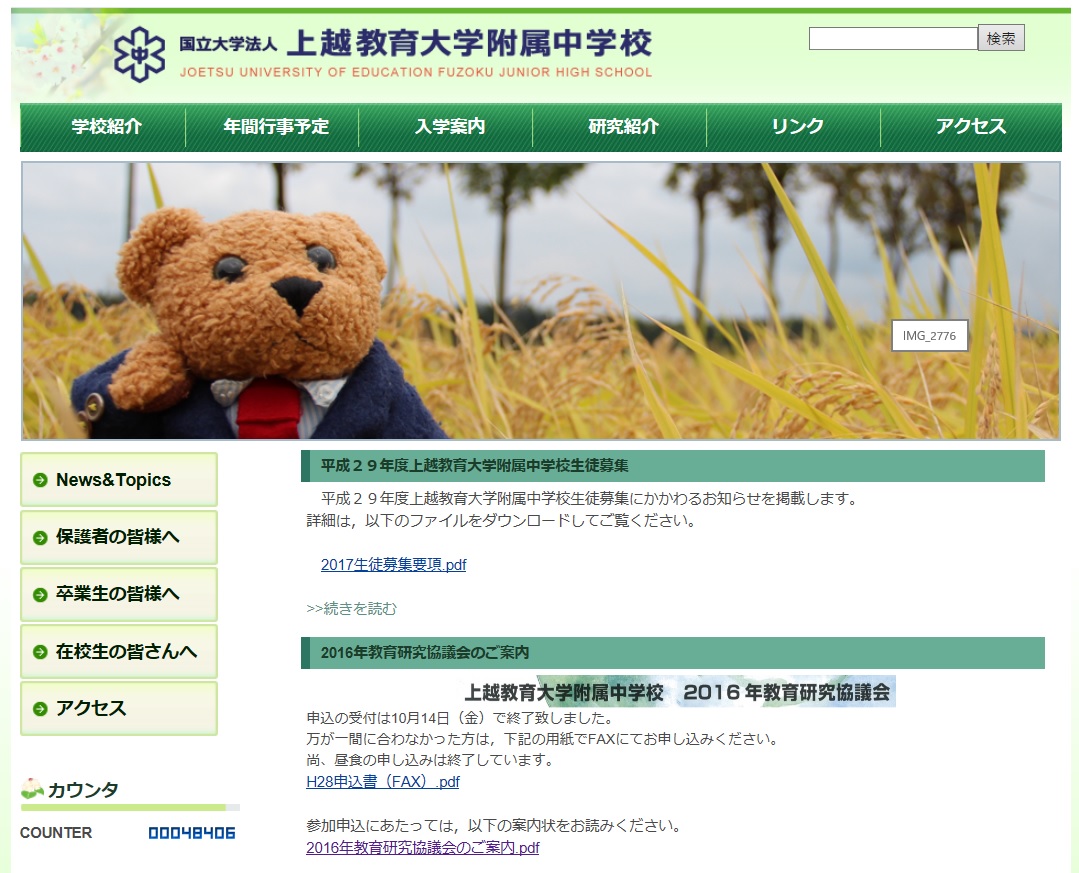Click the green arrow icon beside News&Topics

40,479
